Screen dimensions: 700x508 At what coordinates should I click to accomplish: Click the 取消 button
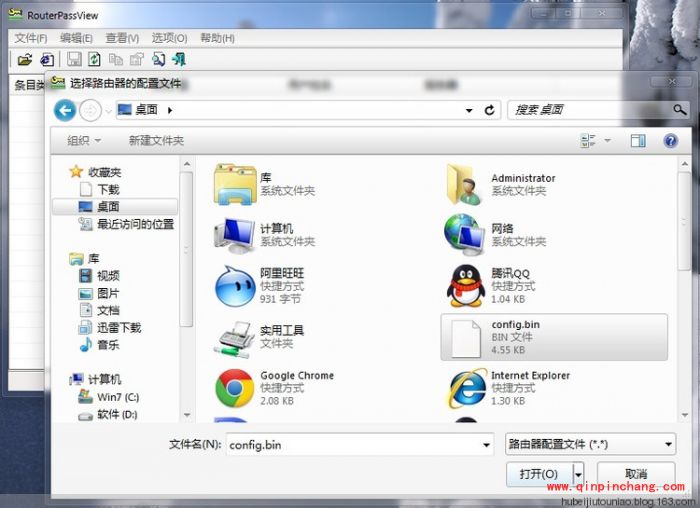pos(636,474)
